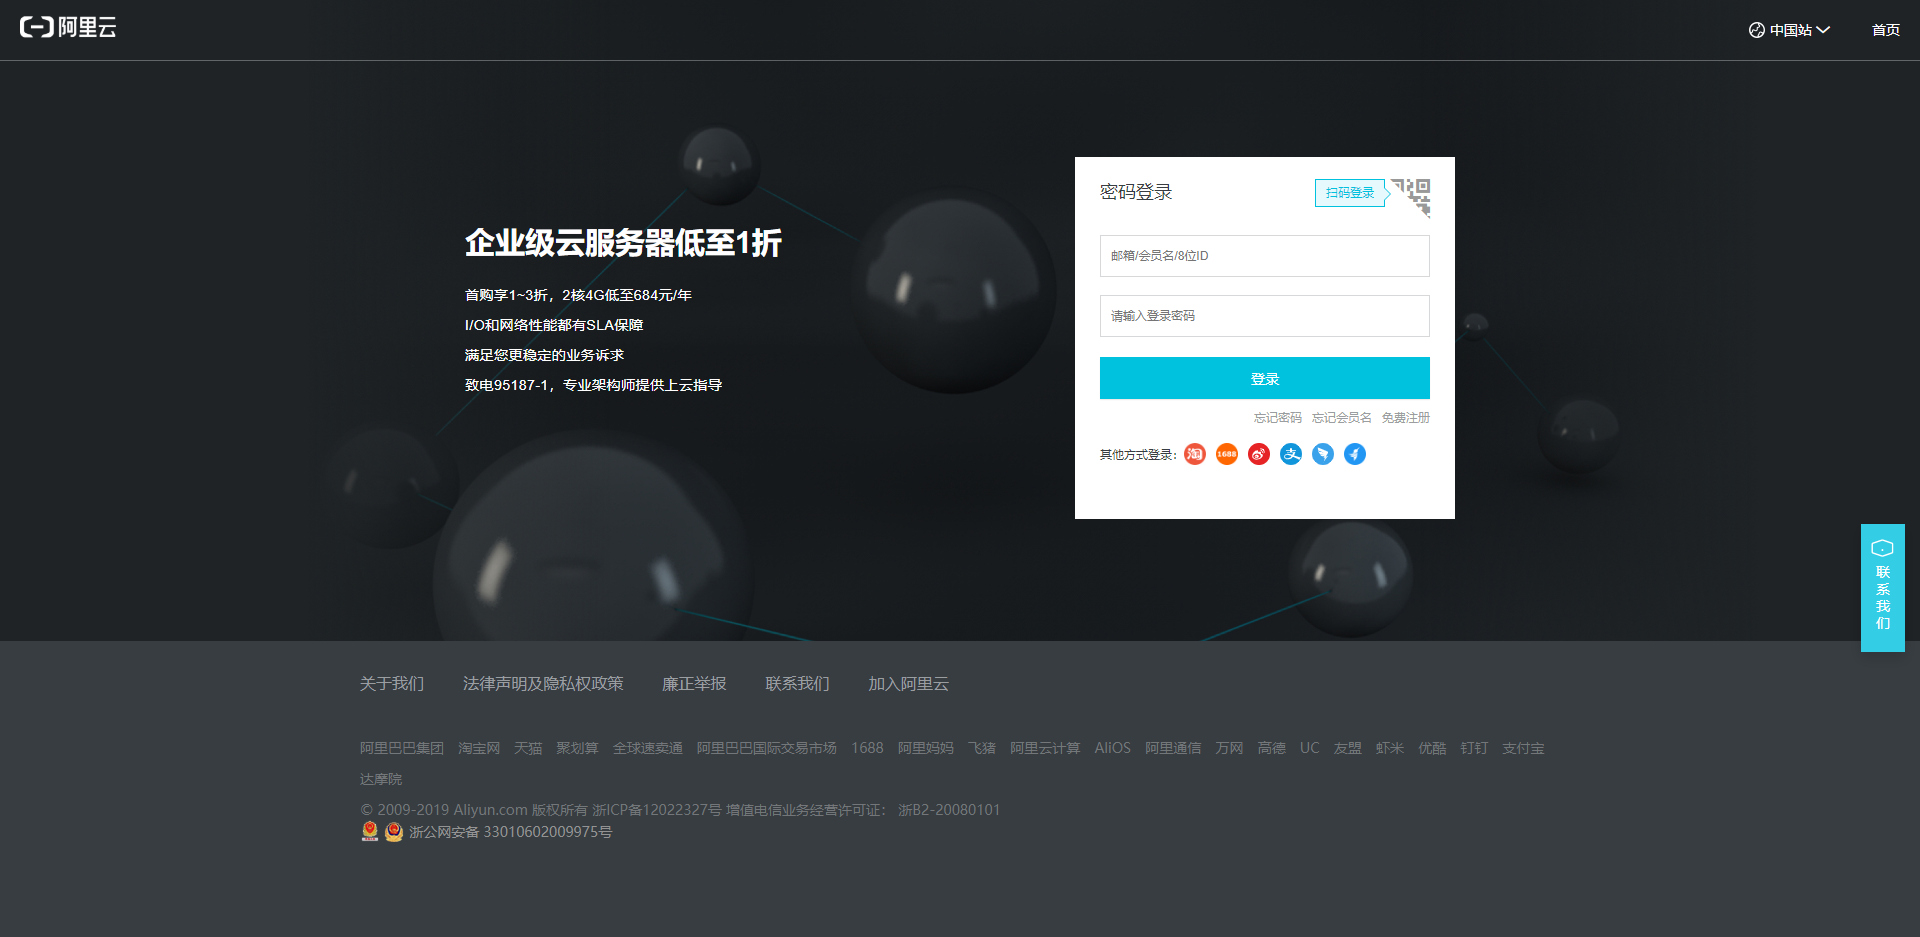The width and height of the screenshot is (1920, 937).
Task: Switch to scan-code login via 扫码登录
Action: click(1348, 192)
